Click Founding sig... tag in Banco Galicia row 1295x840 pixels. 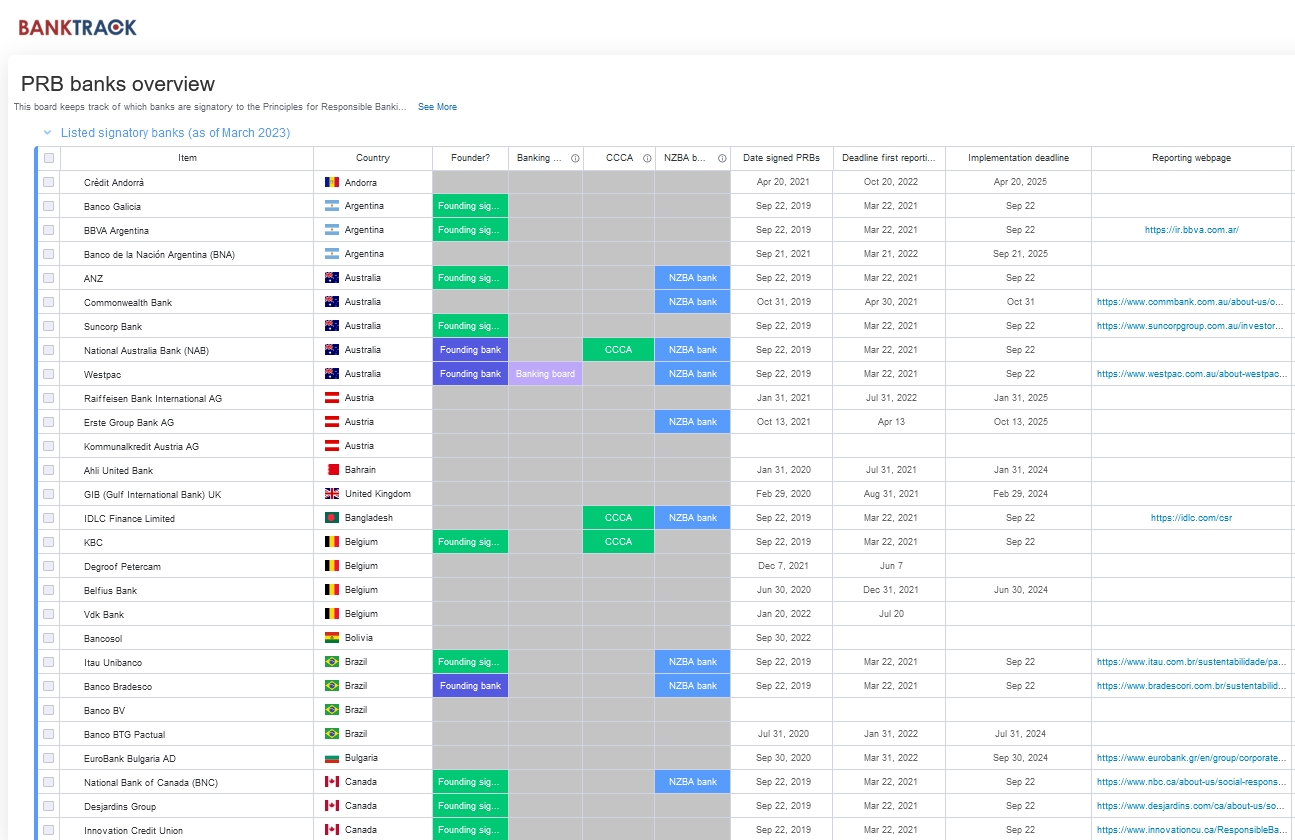470,206
